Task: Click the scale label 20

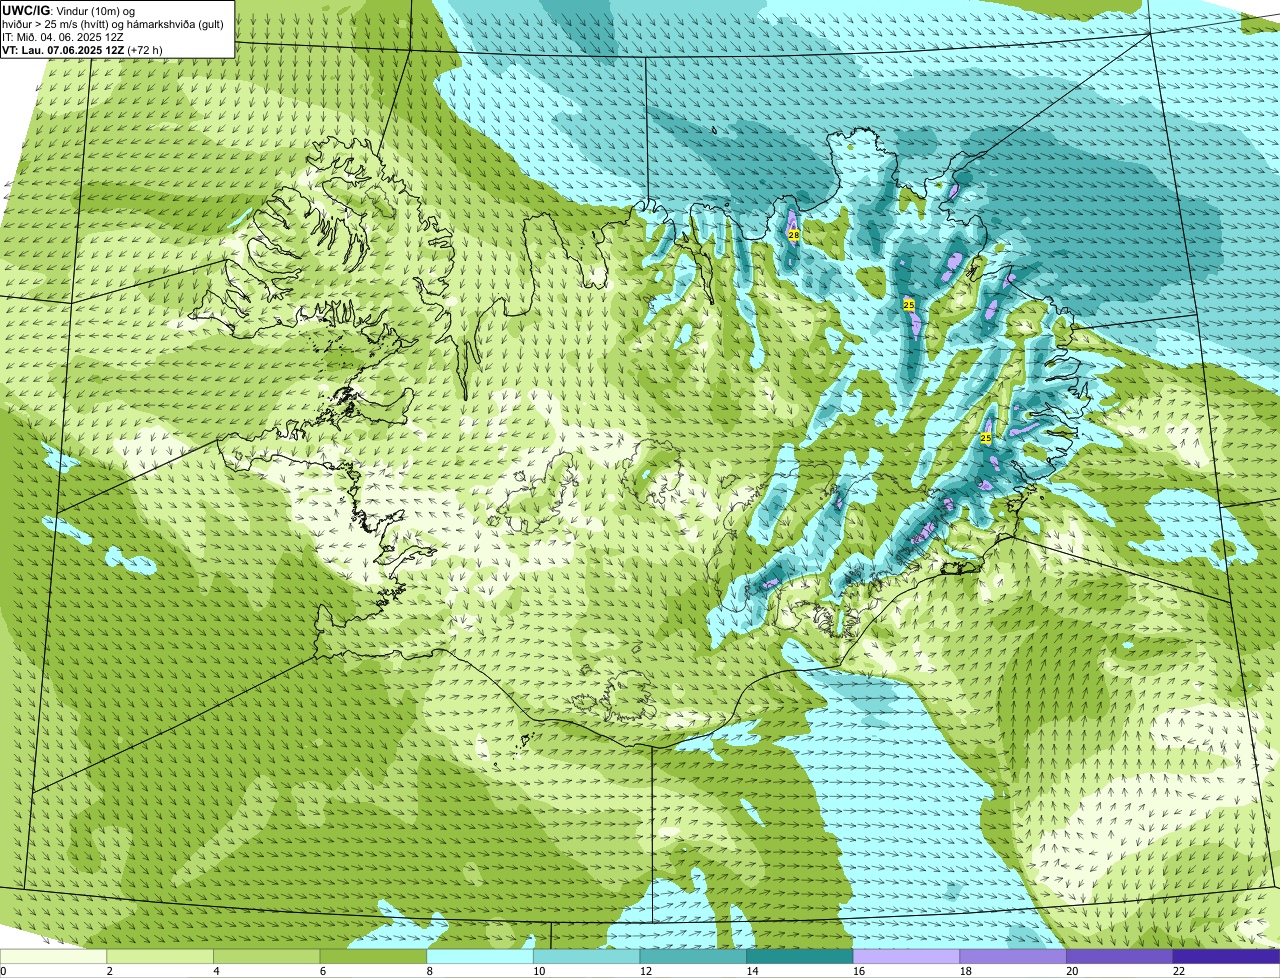Action: 1072,971
